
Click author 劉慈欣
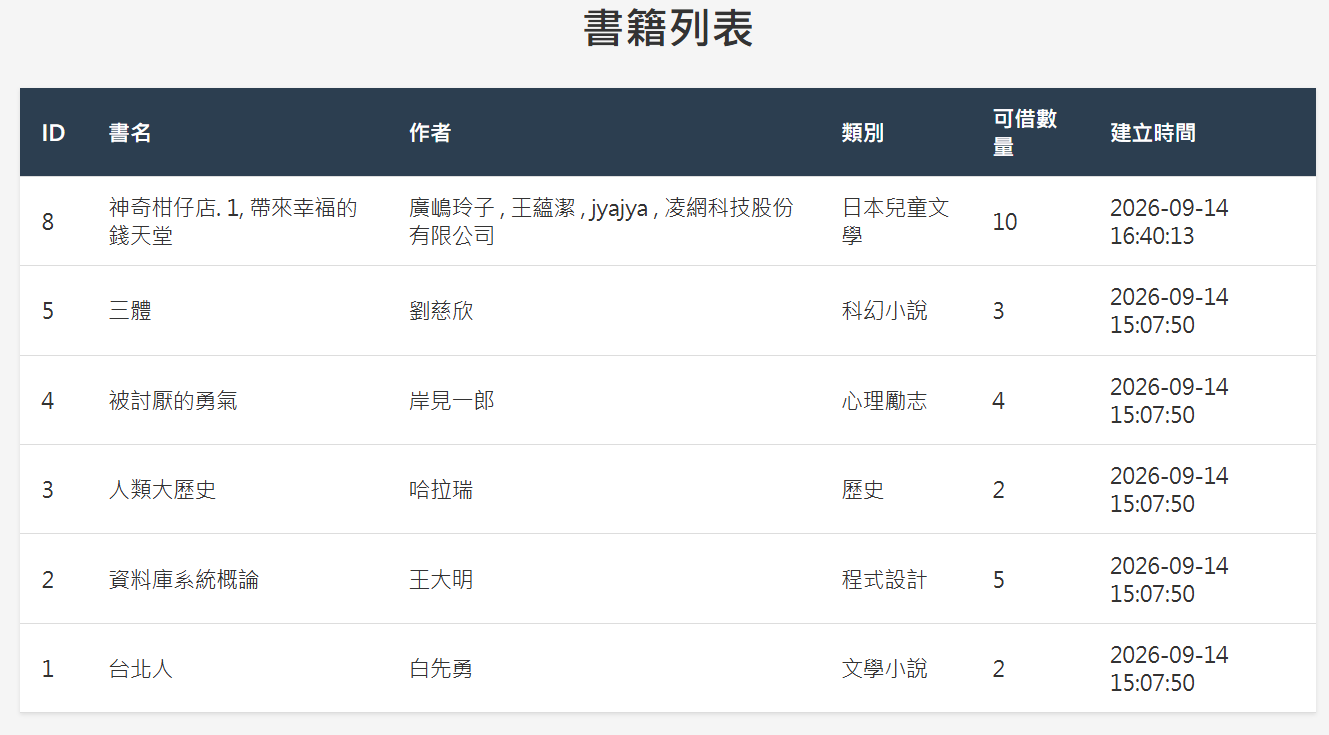point(441,311)
